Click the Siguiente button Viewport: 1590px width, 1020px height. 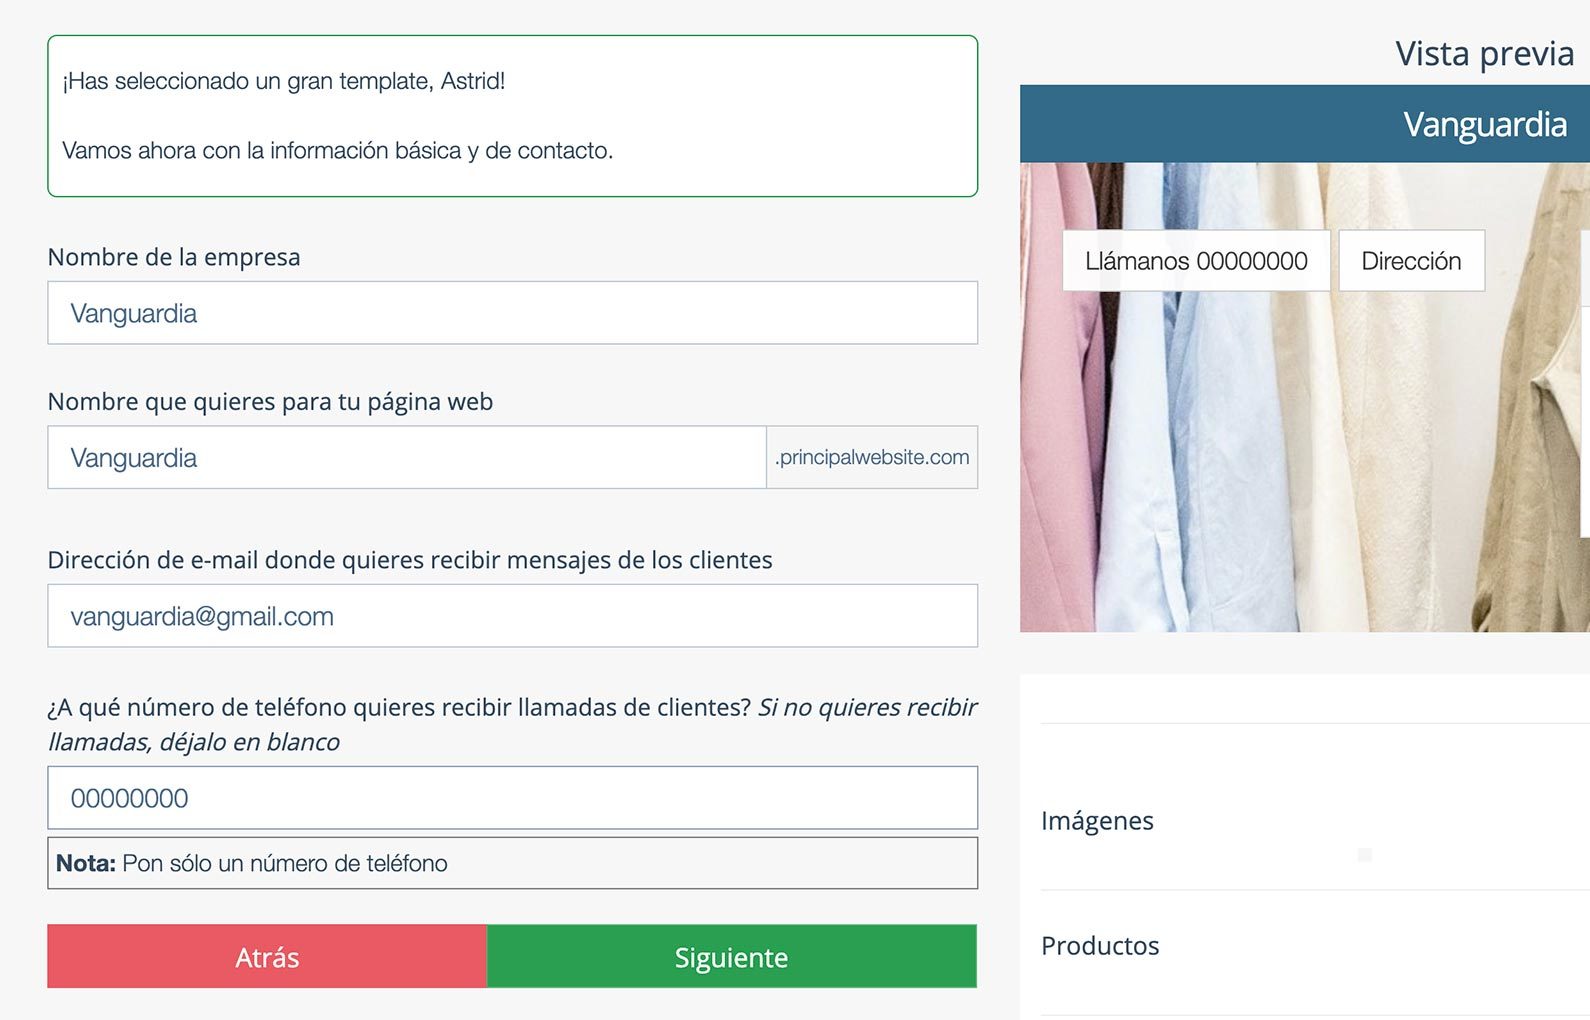tap(732, 956)
